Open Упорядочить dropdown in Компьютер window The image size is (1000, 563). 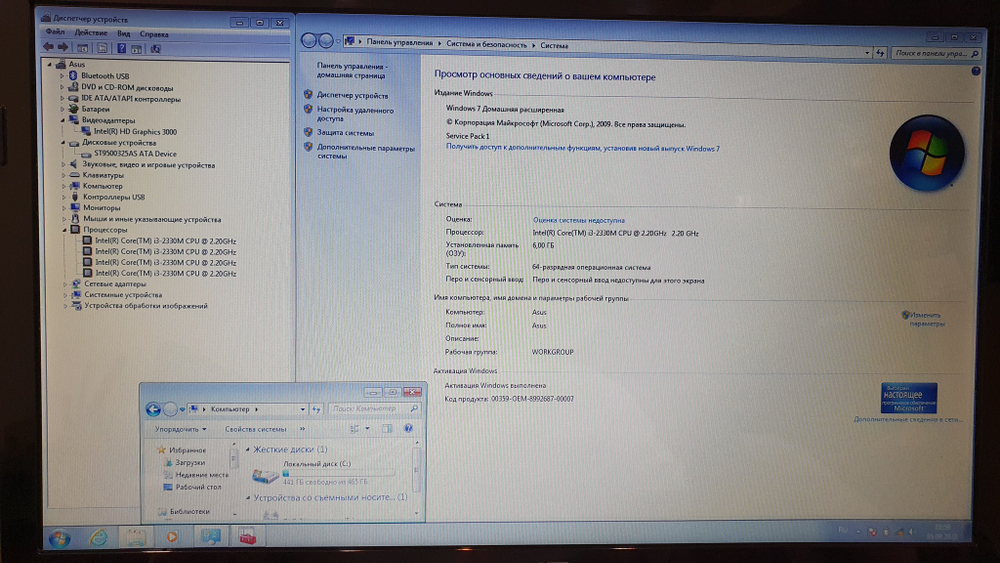(x=180, y=430)
